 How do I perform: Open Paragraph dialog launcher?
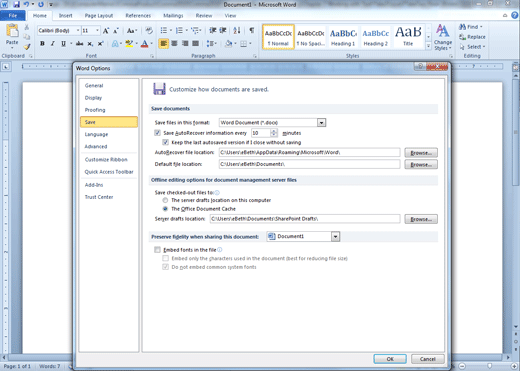(x=255, y=56)
